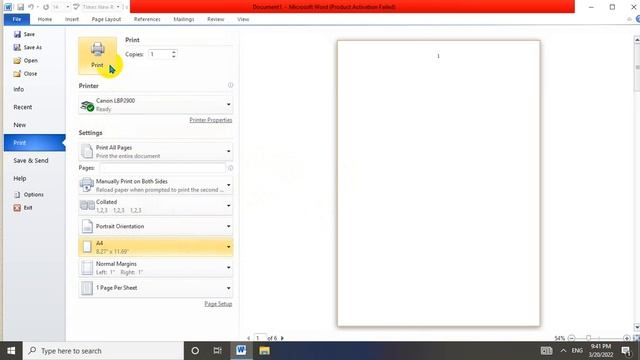Open the Normal Margins dropdown

[x=156, y=268]
